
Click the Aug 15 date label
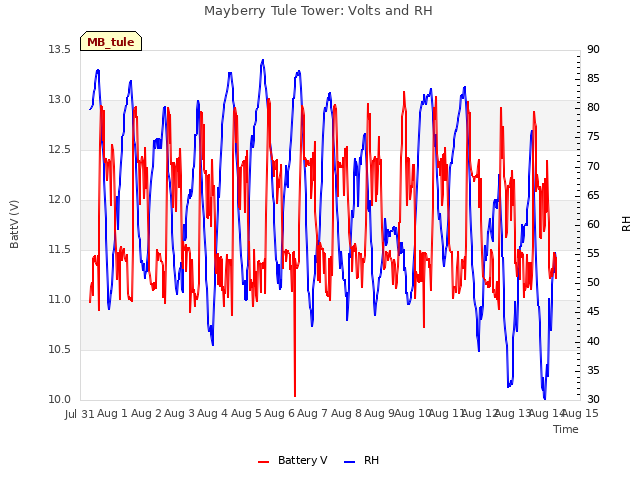580,413
